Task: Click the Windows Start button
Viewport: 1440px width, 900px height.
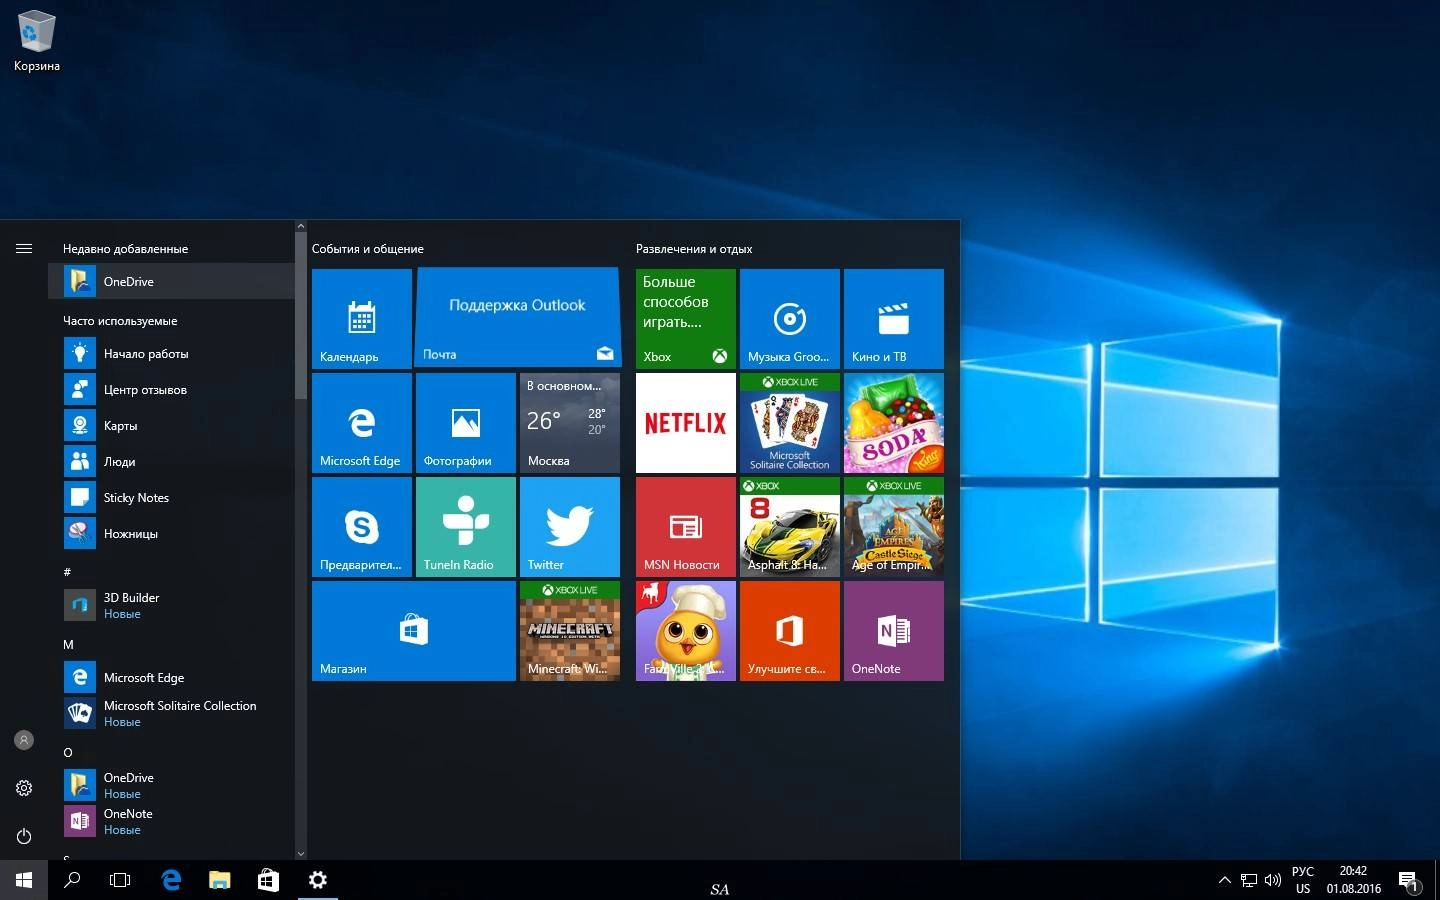Action: pos(24,880)
